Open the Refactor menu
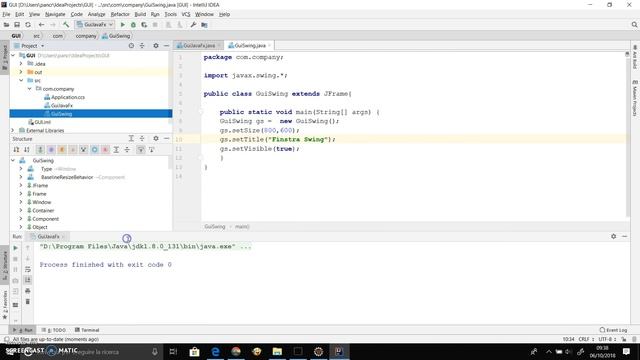Viewport: 640px width, 360px height. (x=120, y=14)
